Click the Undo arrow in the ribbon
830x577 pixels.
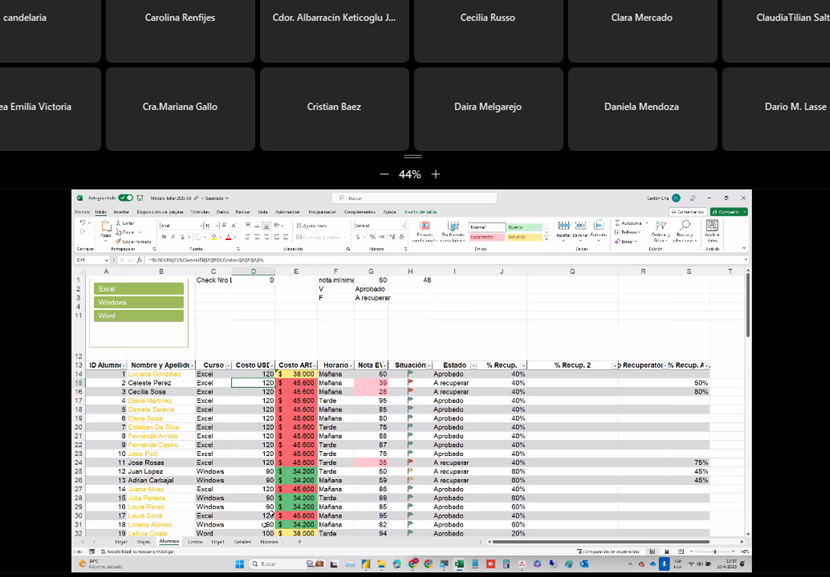83,223
